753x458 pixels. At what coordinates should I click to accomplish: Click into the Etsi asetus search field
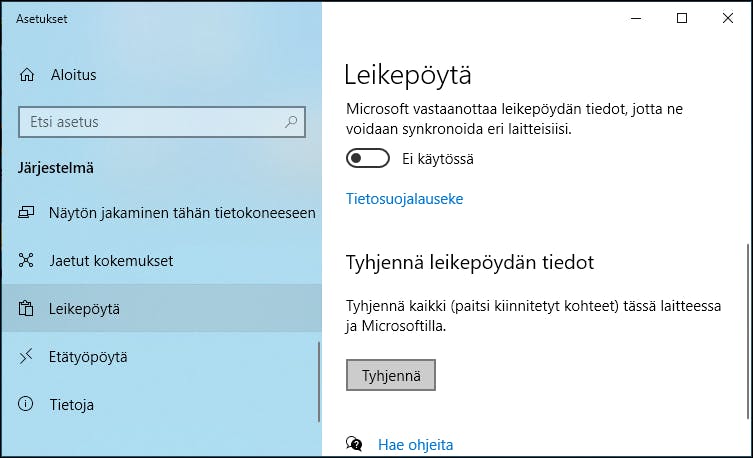click(x=162, y=122)
